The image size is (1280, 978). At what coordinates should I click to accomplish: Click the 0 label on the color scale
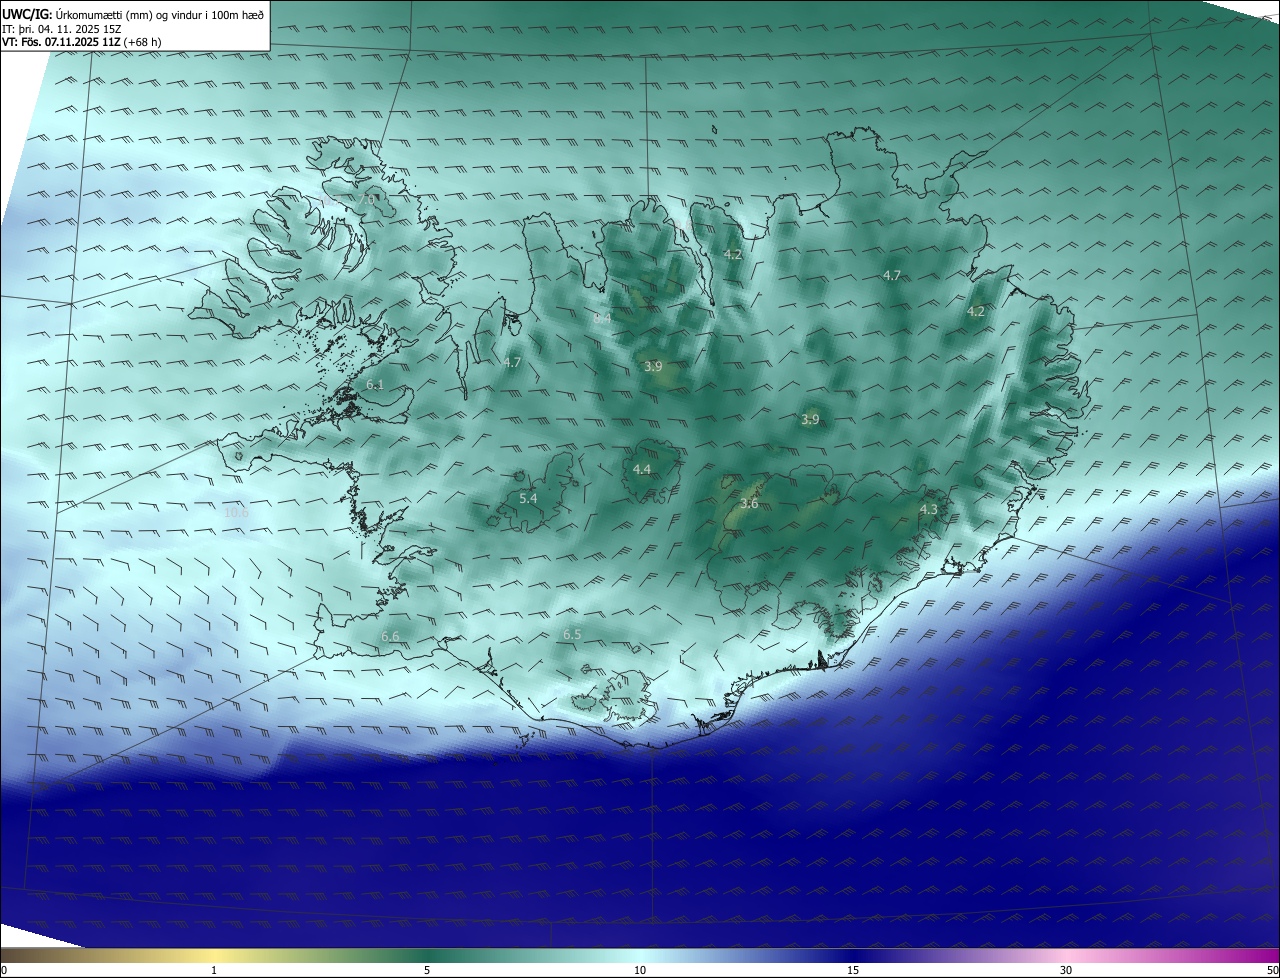4,970
